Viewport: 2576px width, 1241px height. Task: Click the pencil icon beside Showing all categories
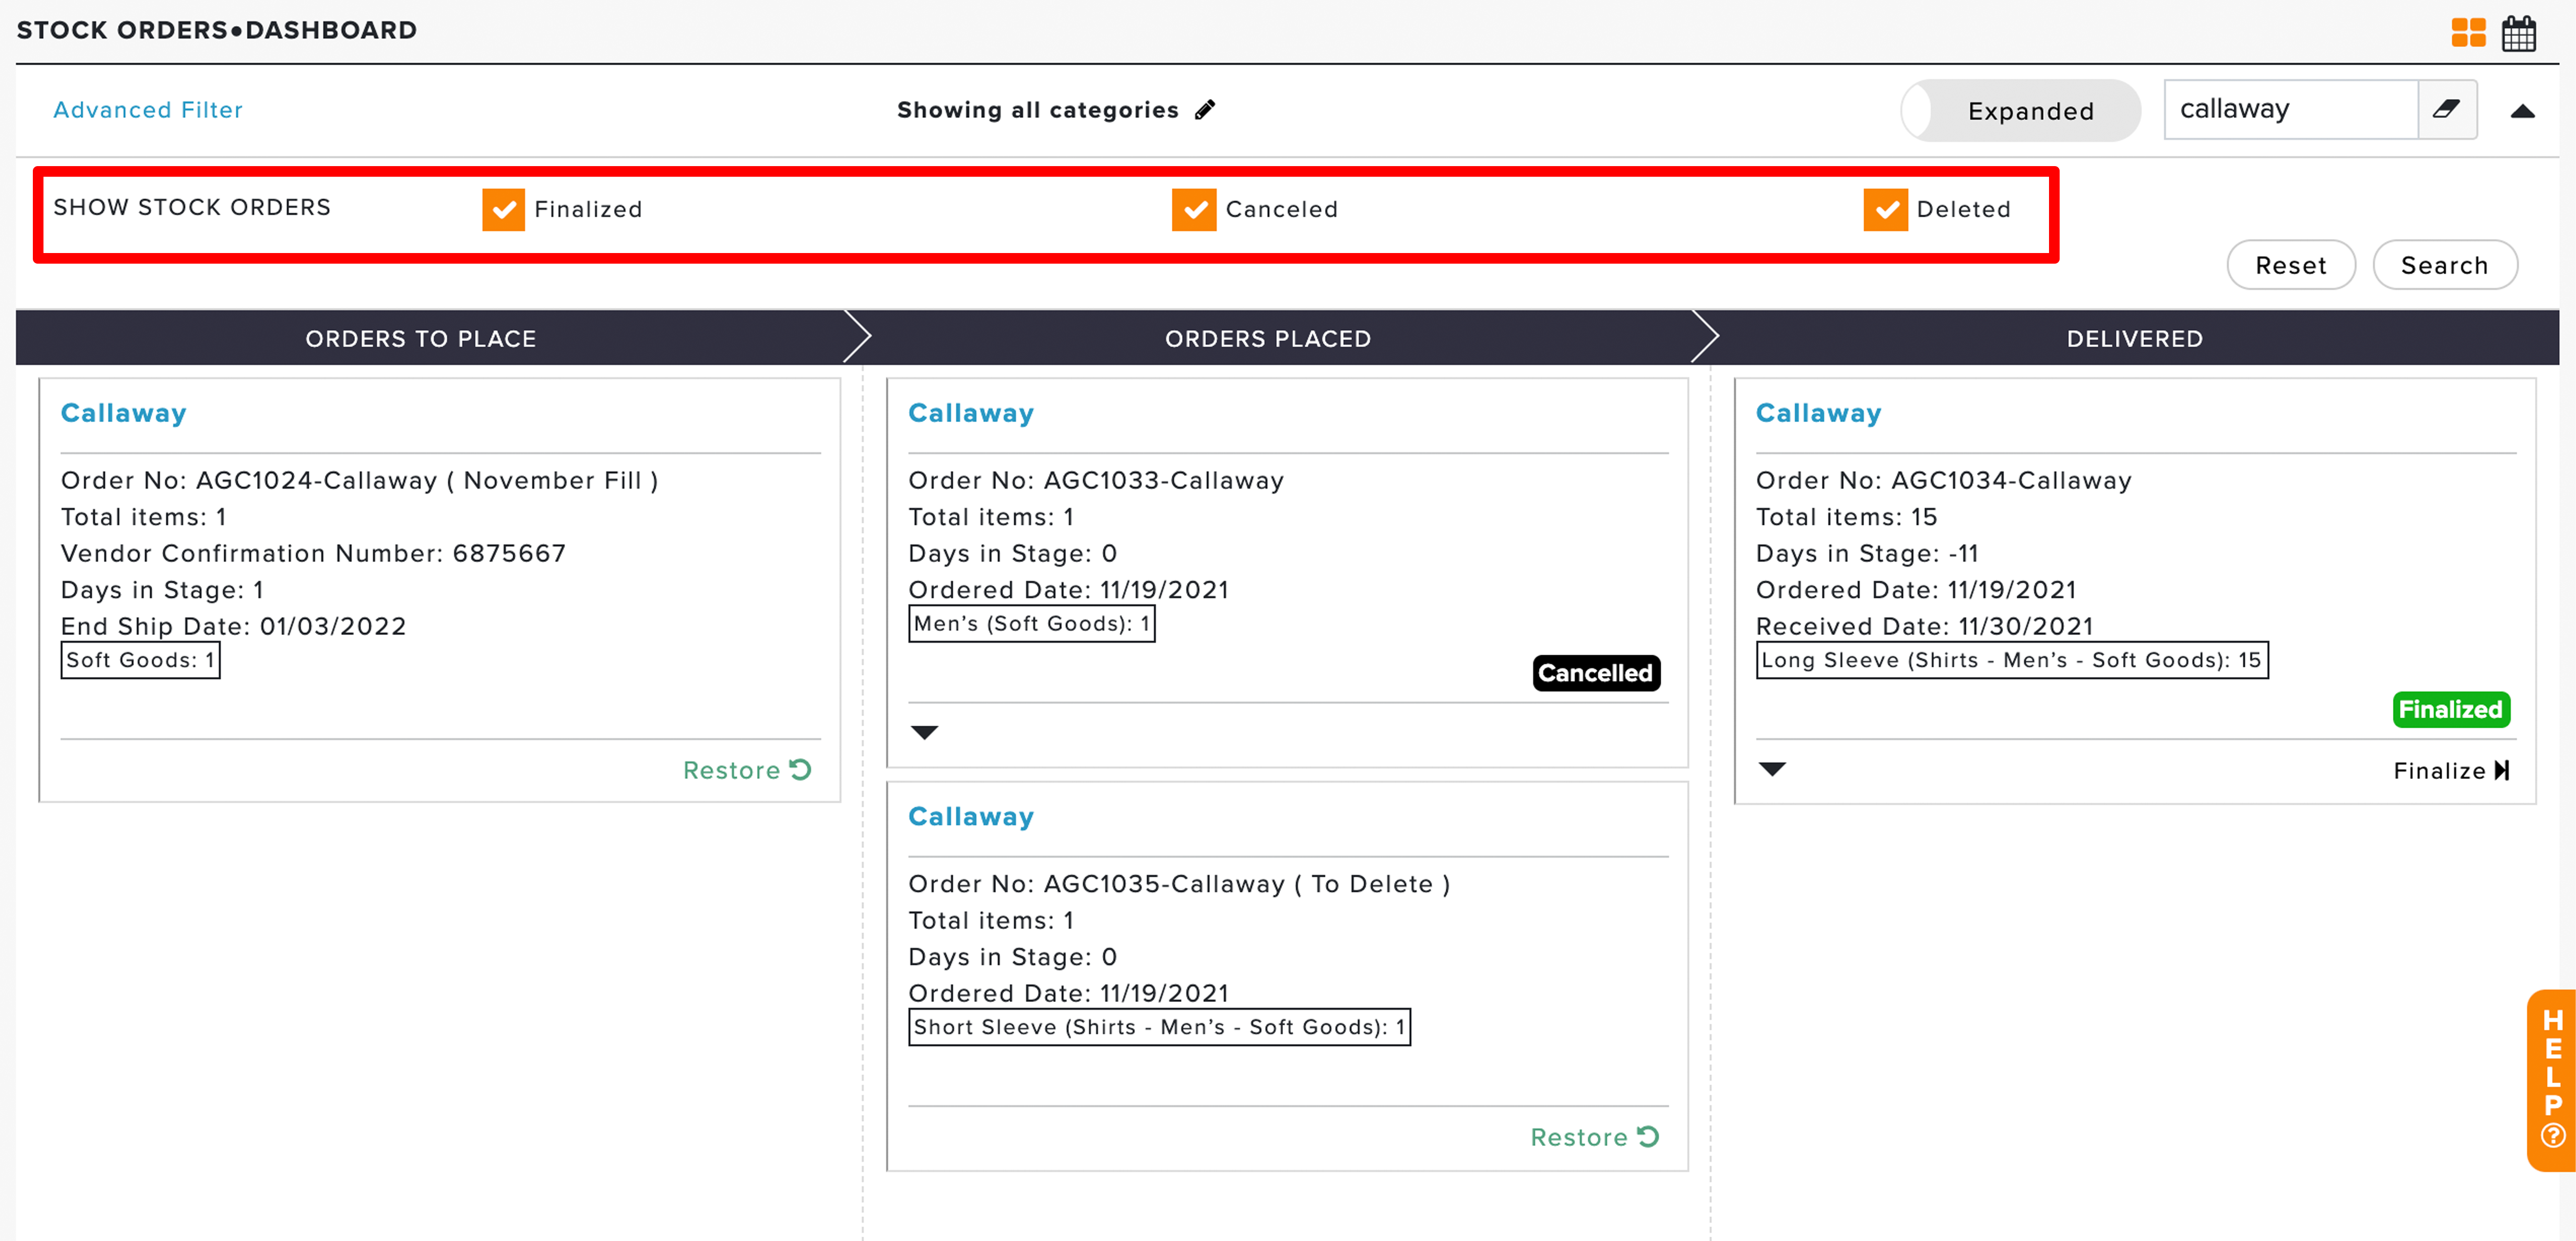pos(1205,110)
